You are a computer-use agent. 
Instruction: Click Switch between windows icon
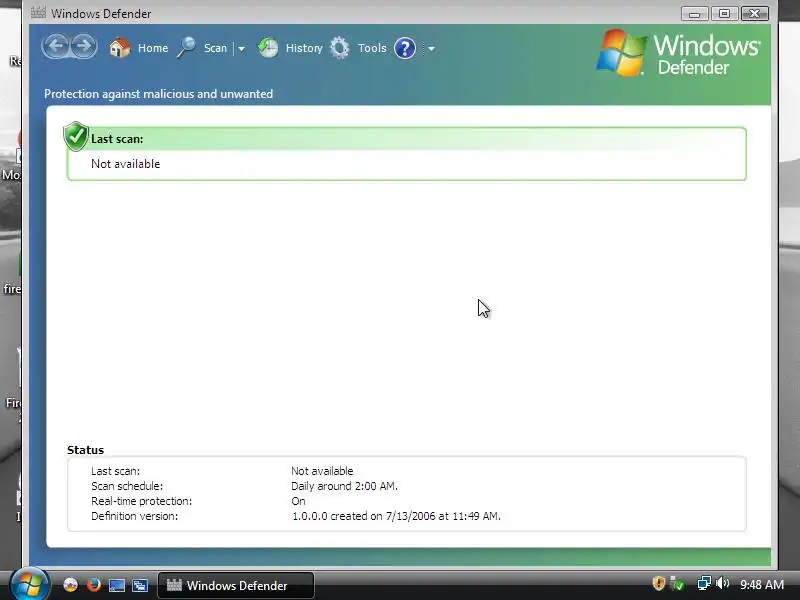click(140, 585)
